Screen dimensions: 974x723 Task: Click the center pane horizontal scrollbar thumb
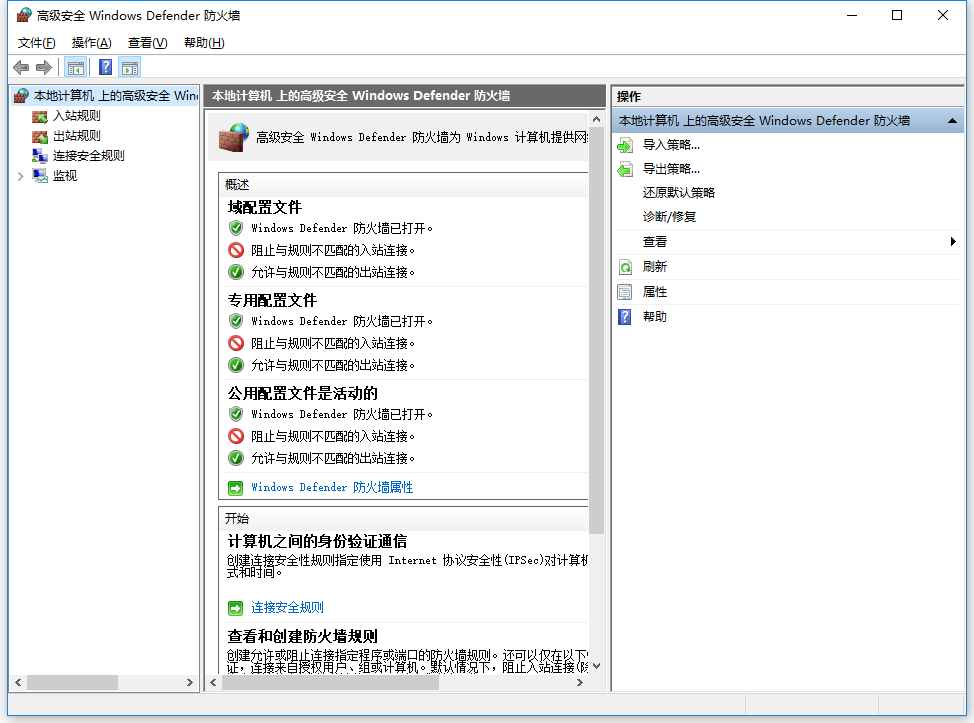[x=330, y=683]
